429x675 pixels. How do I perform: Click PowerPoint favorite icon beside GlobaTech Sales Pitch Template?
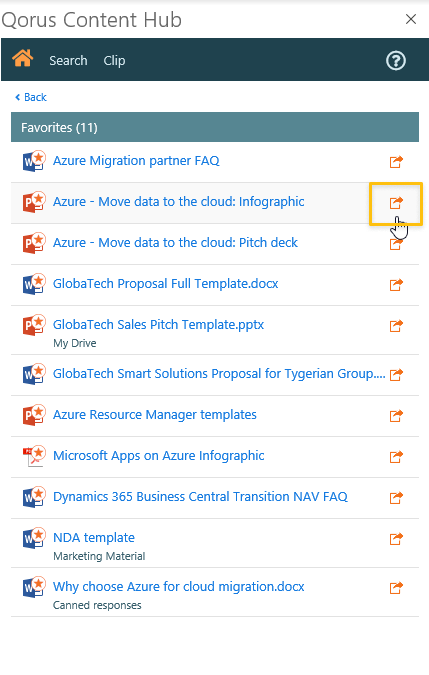click(34, 325)
